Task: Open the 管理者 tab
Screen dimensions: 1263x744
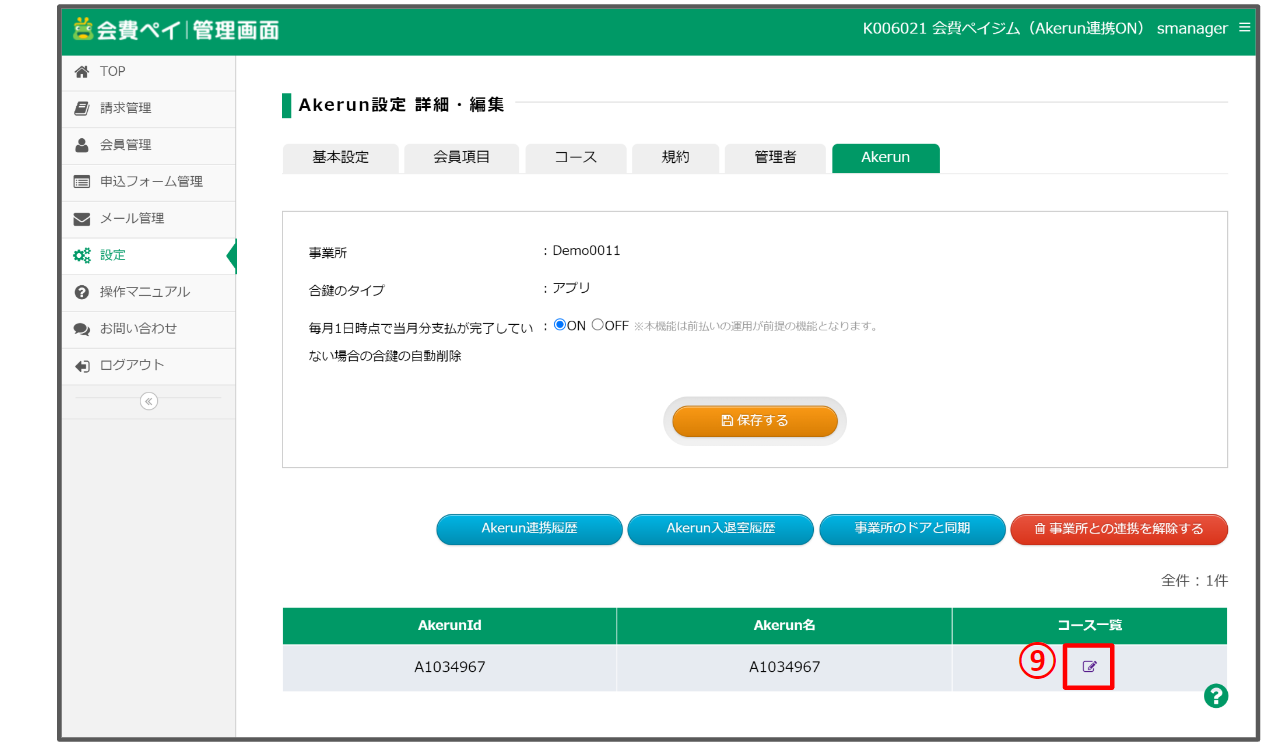Action: tap(775, 158)
